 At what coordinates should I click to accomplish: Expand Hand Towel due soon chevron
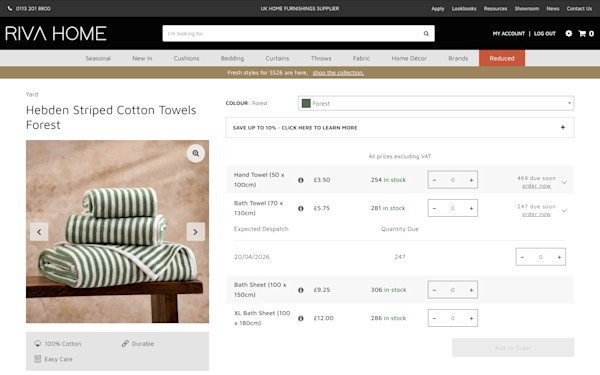click(x=564, y=183)
